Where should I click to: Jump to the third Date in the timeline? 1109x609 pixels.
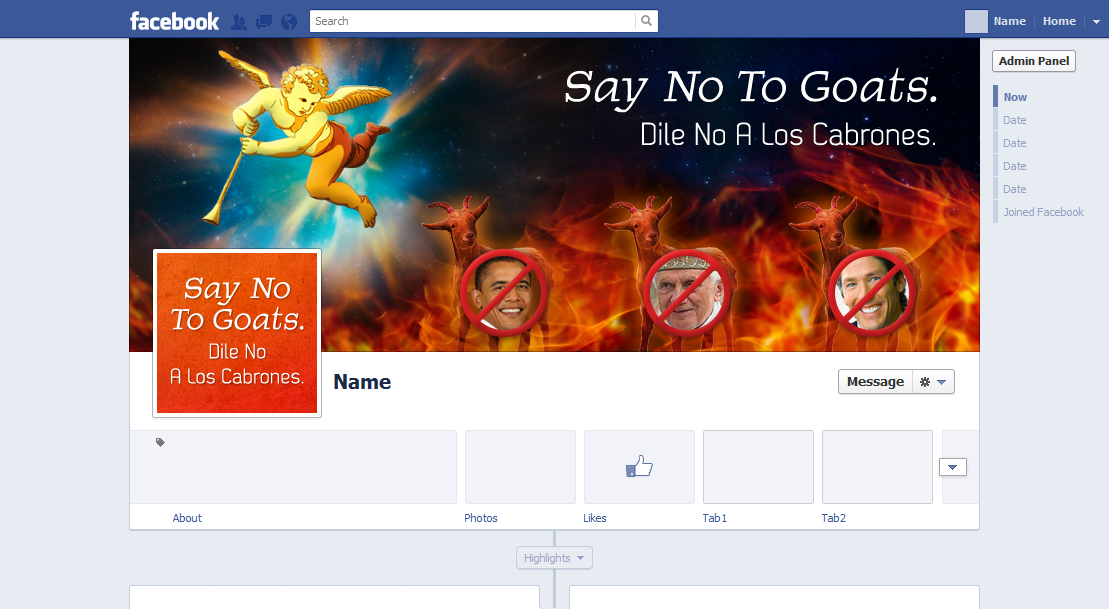(1014, 166)
